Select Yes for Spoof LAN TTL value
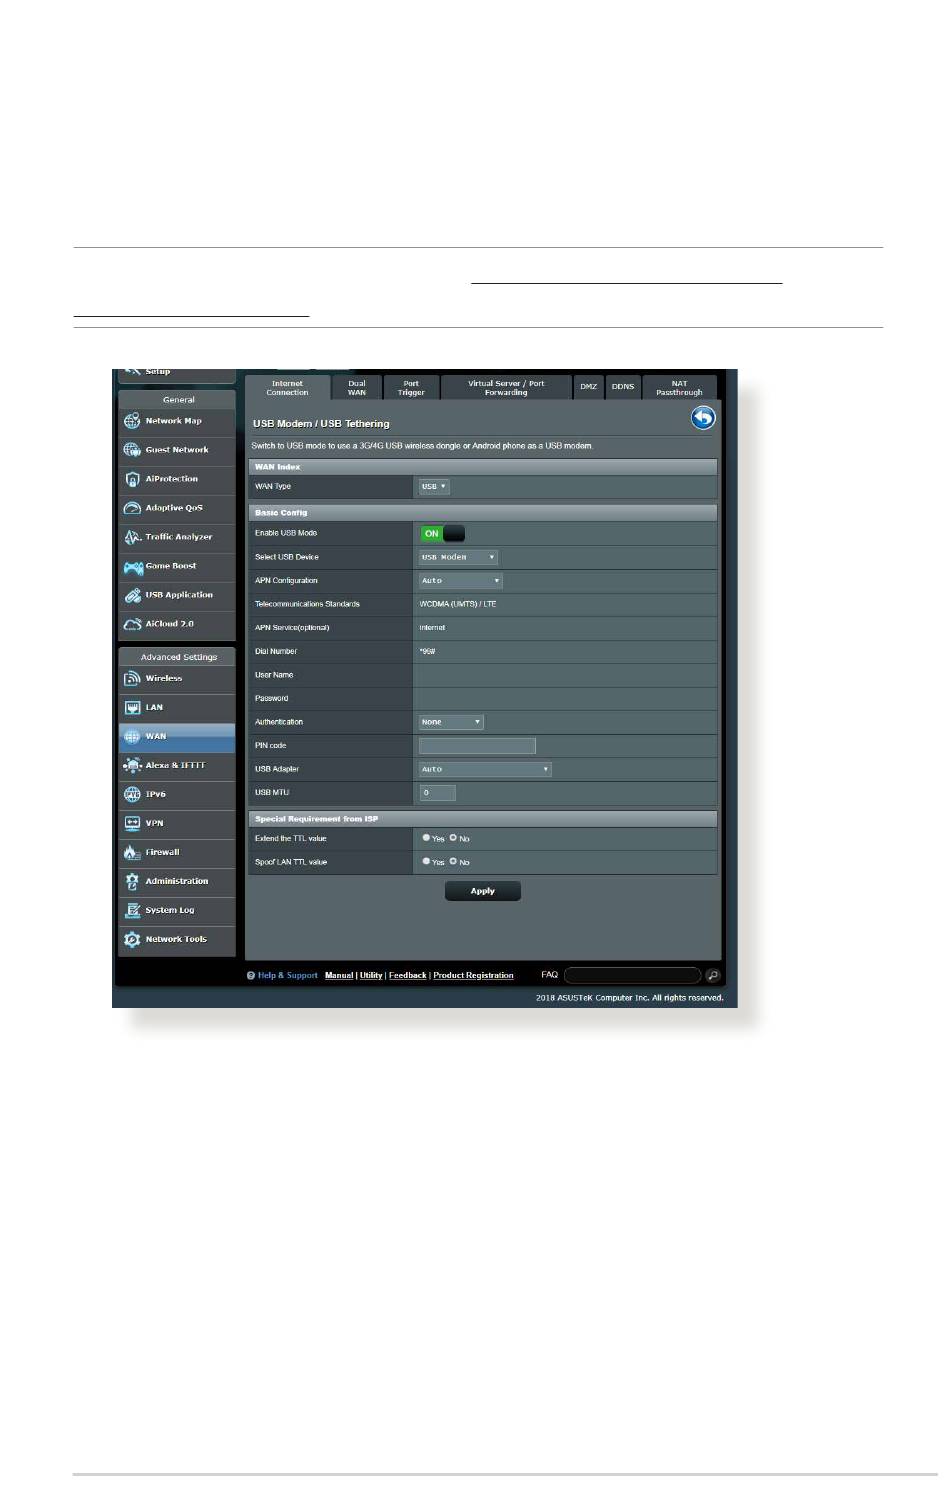 point(427,861)
